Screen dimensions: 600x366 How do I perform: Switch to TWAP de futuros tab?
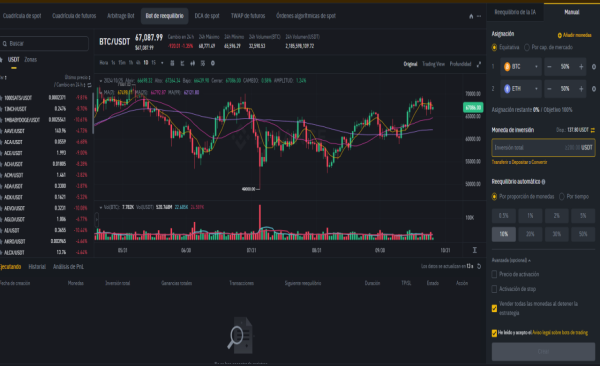248,16
